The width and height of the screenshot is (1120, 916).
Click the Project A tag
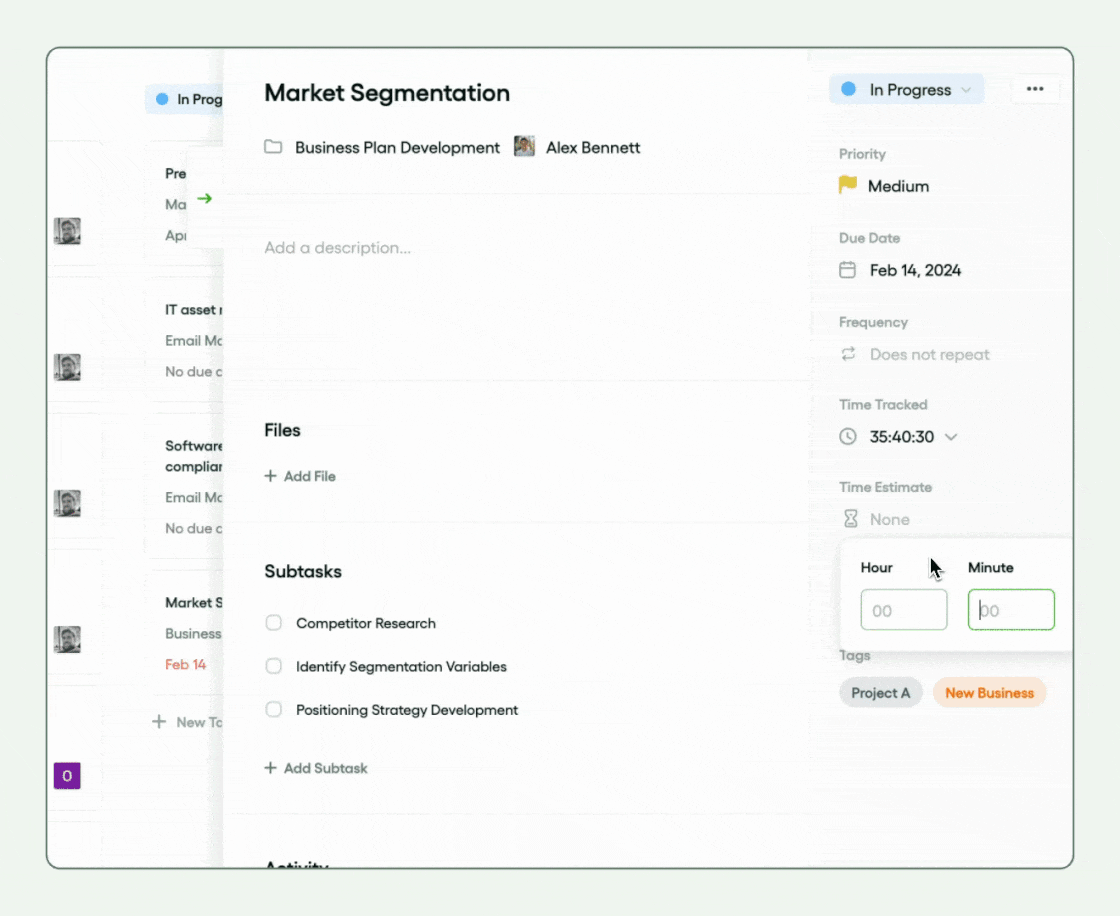pyautogui.click(x=880, y=693)
